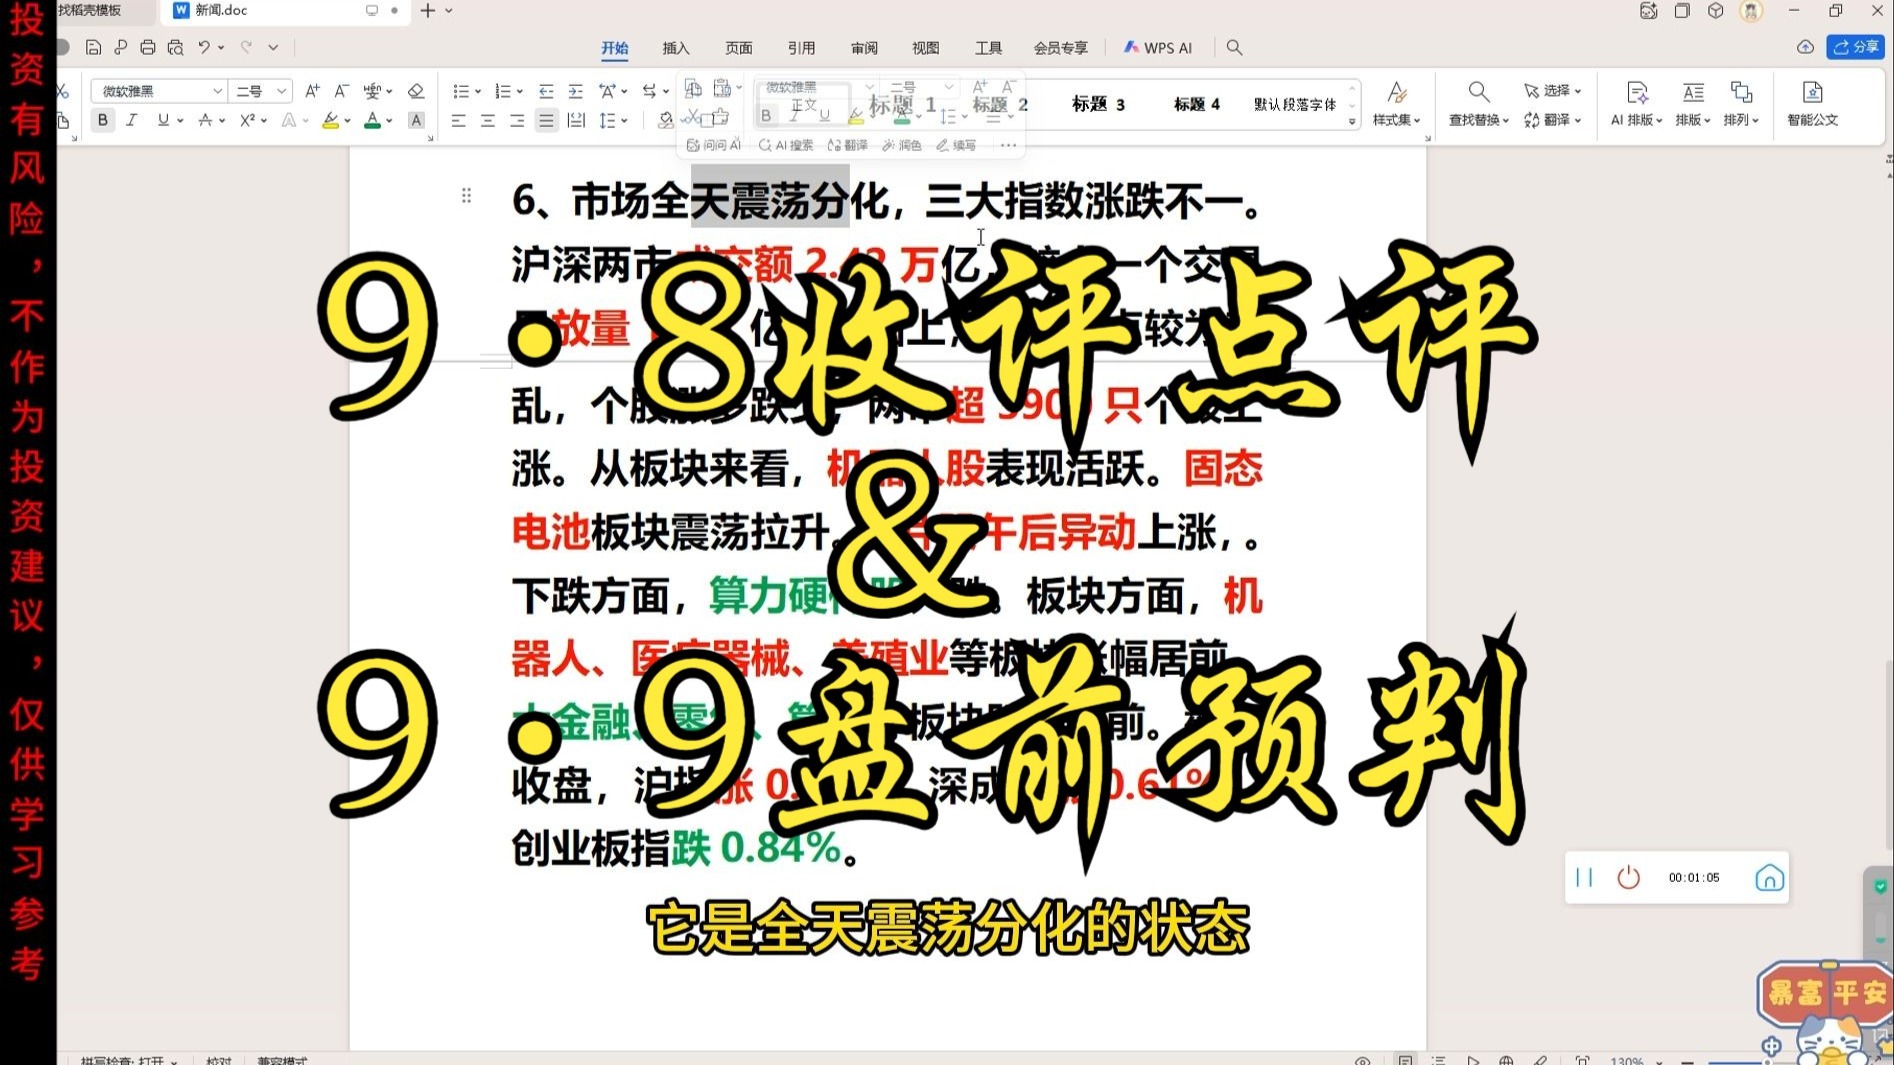Toggle bold formatting
The image size is (1894, 1065).
tap(102, 120)
